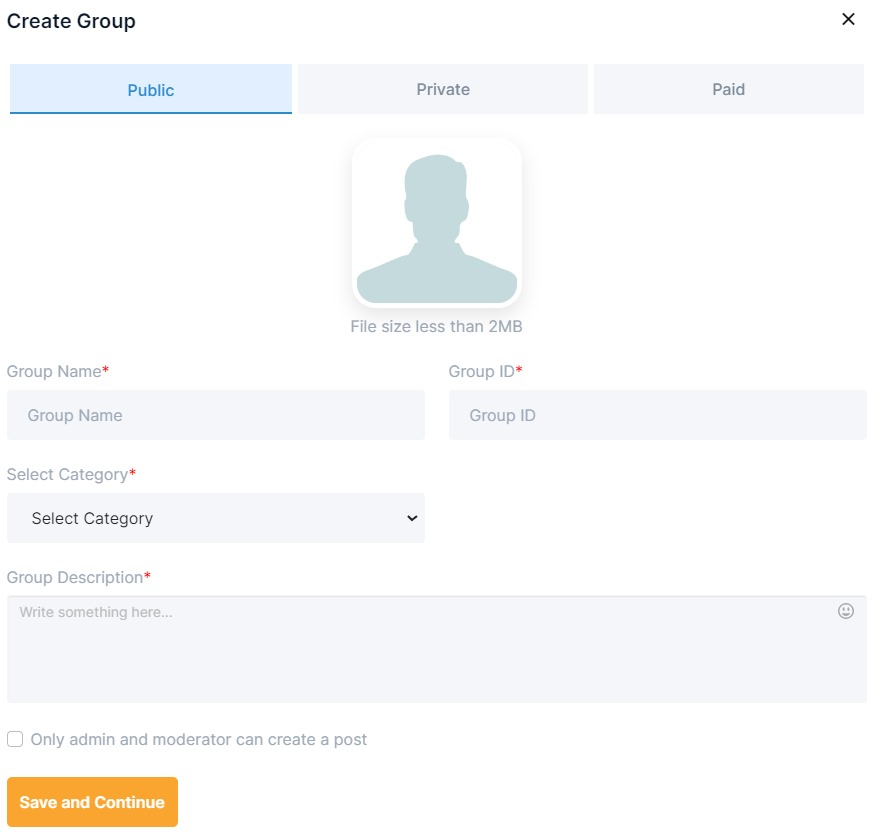Click the 'File size less than 2MB' hint
The image size is (883, 838).
pos(436,327)
